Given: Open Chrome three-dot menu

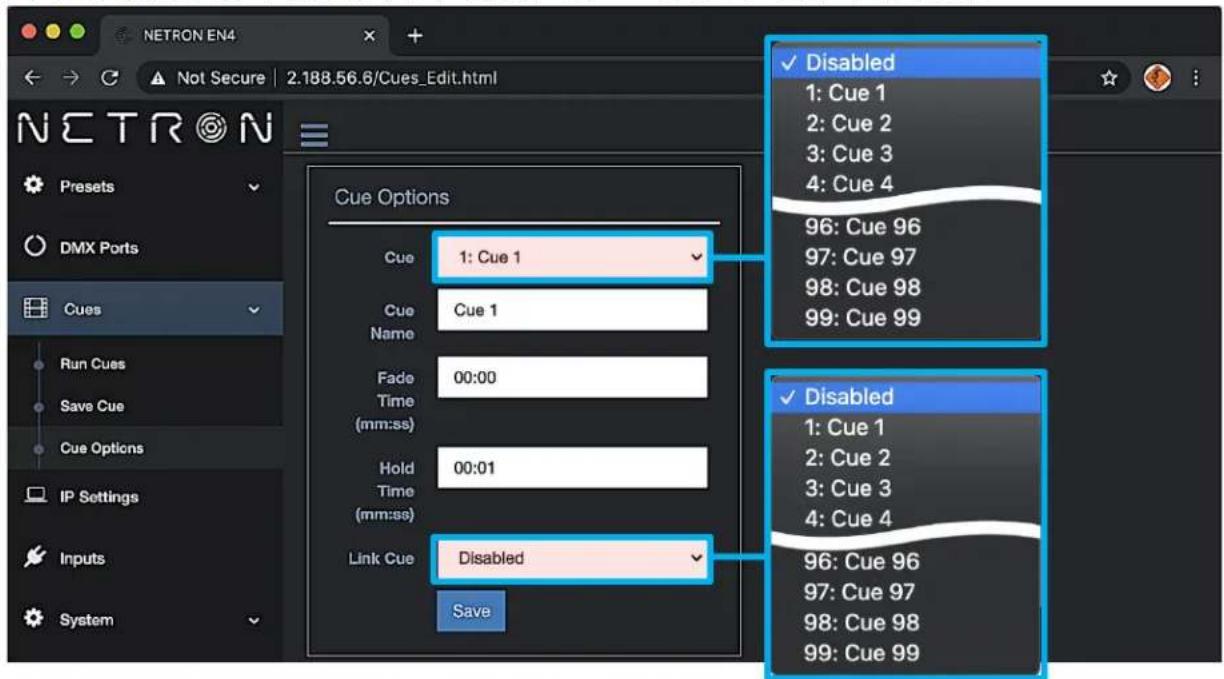Looking at the screenshot, I should click(x=1197, y=78).
